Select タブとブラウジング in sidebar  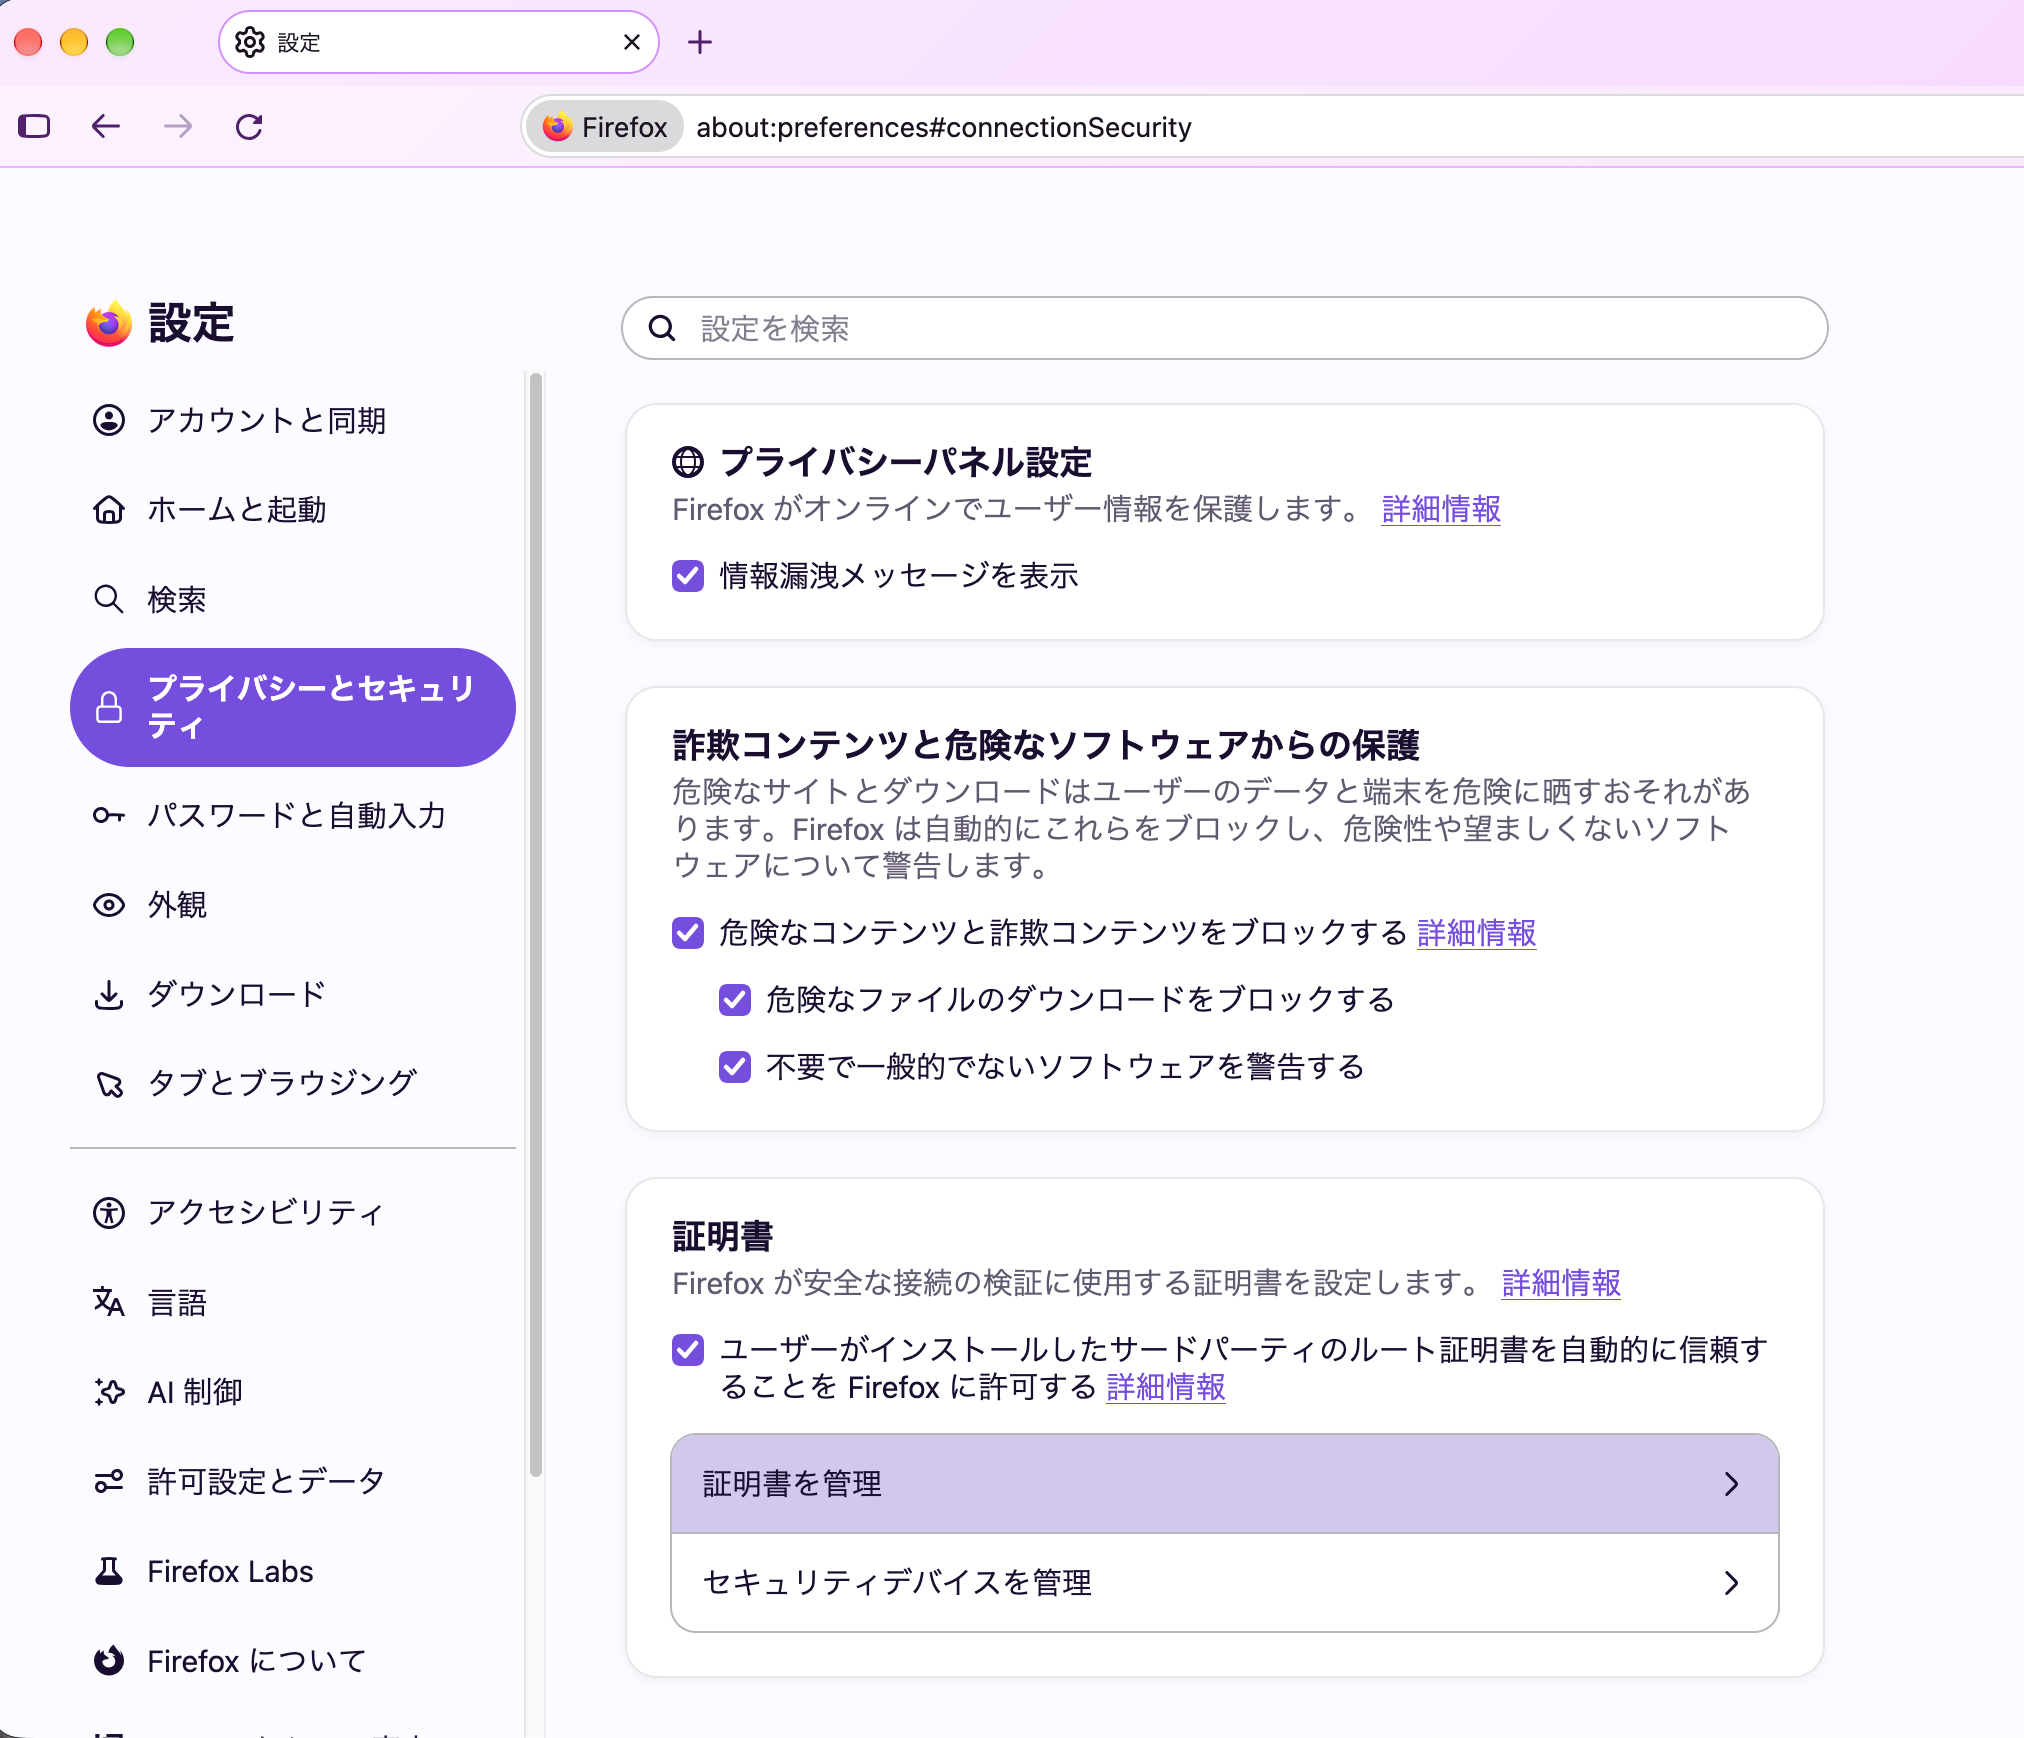[x=293, y=1084]
